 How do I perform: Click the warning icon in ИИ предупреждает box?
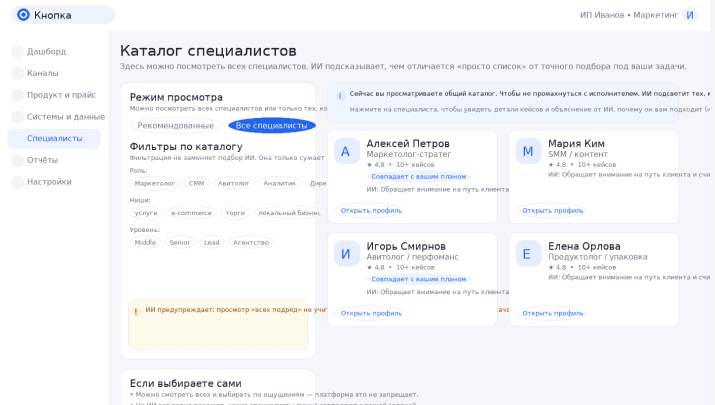coord(136,312)
